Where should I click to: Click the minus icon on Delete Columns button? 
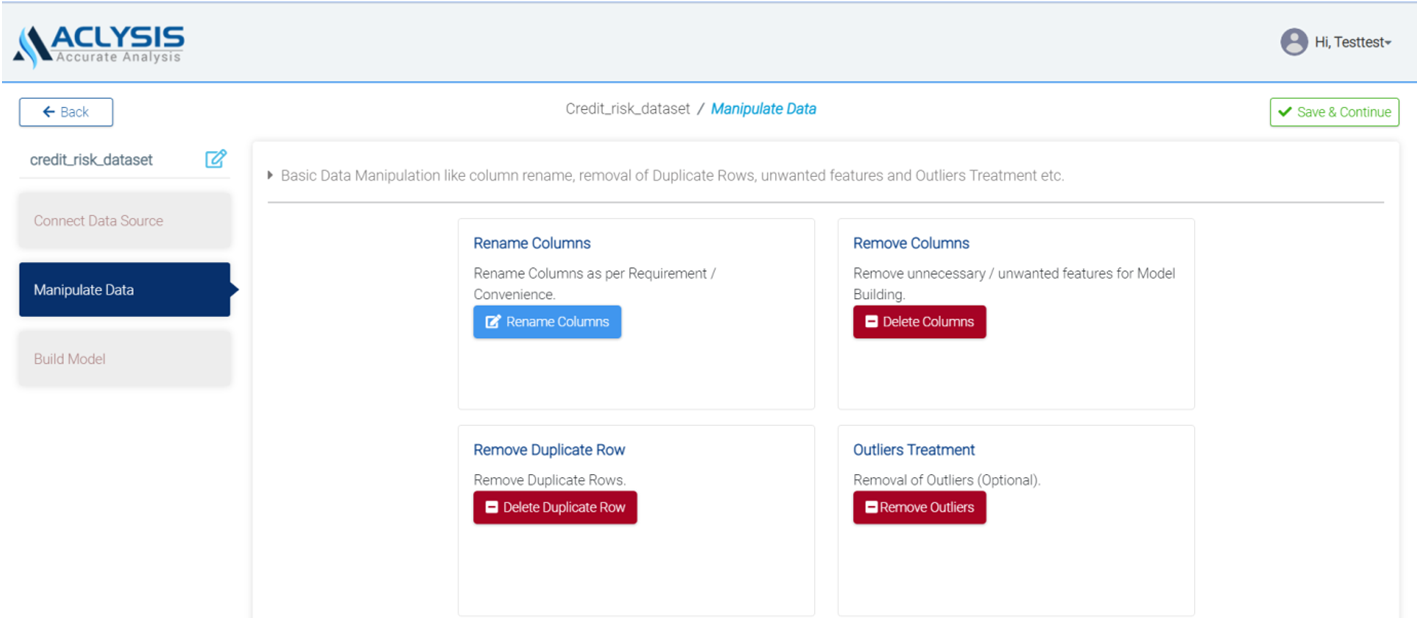tap(871, 322)
